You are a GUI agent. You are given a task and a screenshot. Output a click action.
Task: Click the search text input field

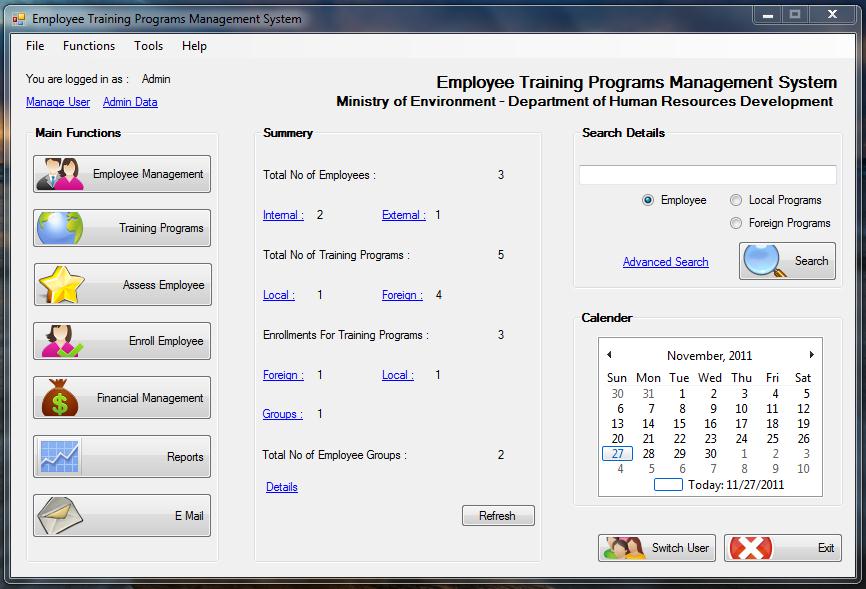(707, 175)
